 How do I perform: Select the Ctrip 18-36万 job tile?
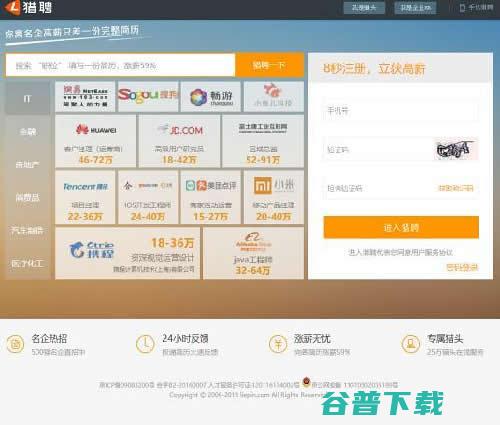(128, 253)
